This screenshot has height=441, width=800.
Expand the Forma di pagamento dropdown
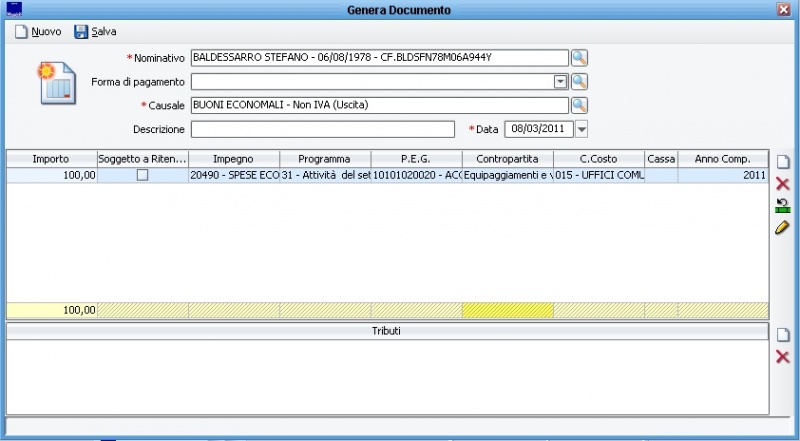pos(560,82)
